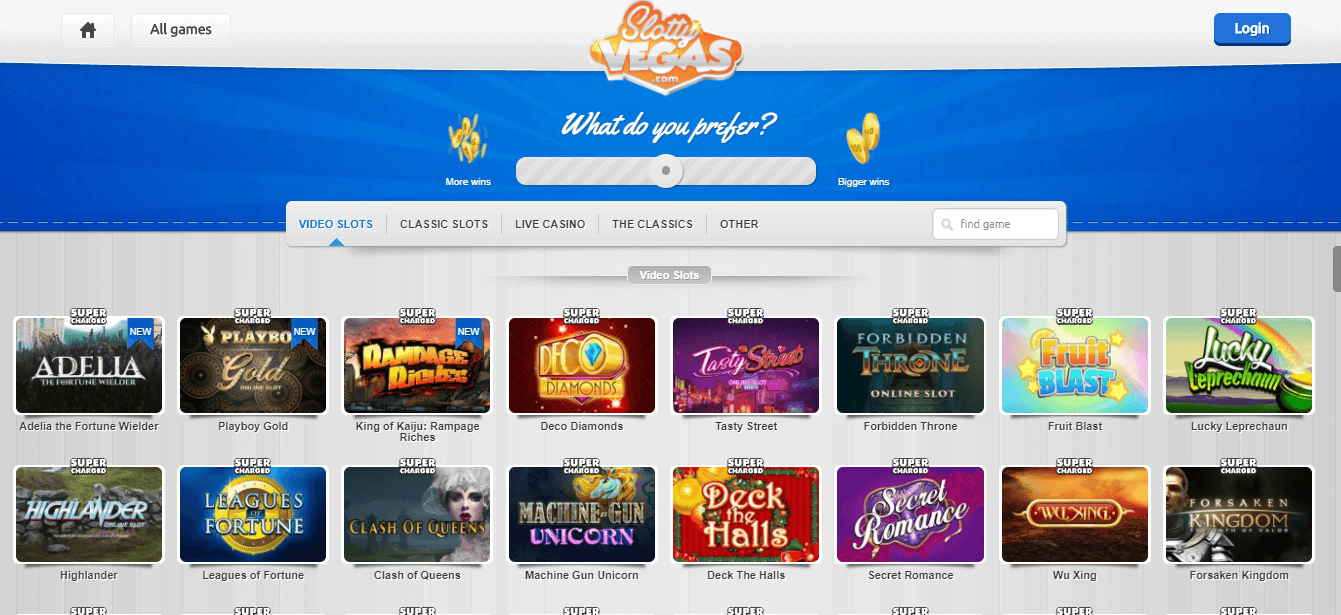Select the Deco Diamonds game tile
This screenshot has width=1341, height=615.
[582, 366]
